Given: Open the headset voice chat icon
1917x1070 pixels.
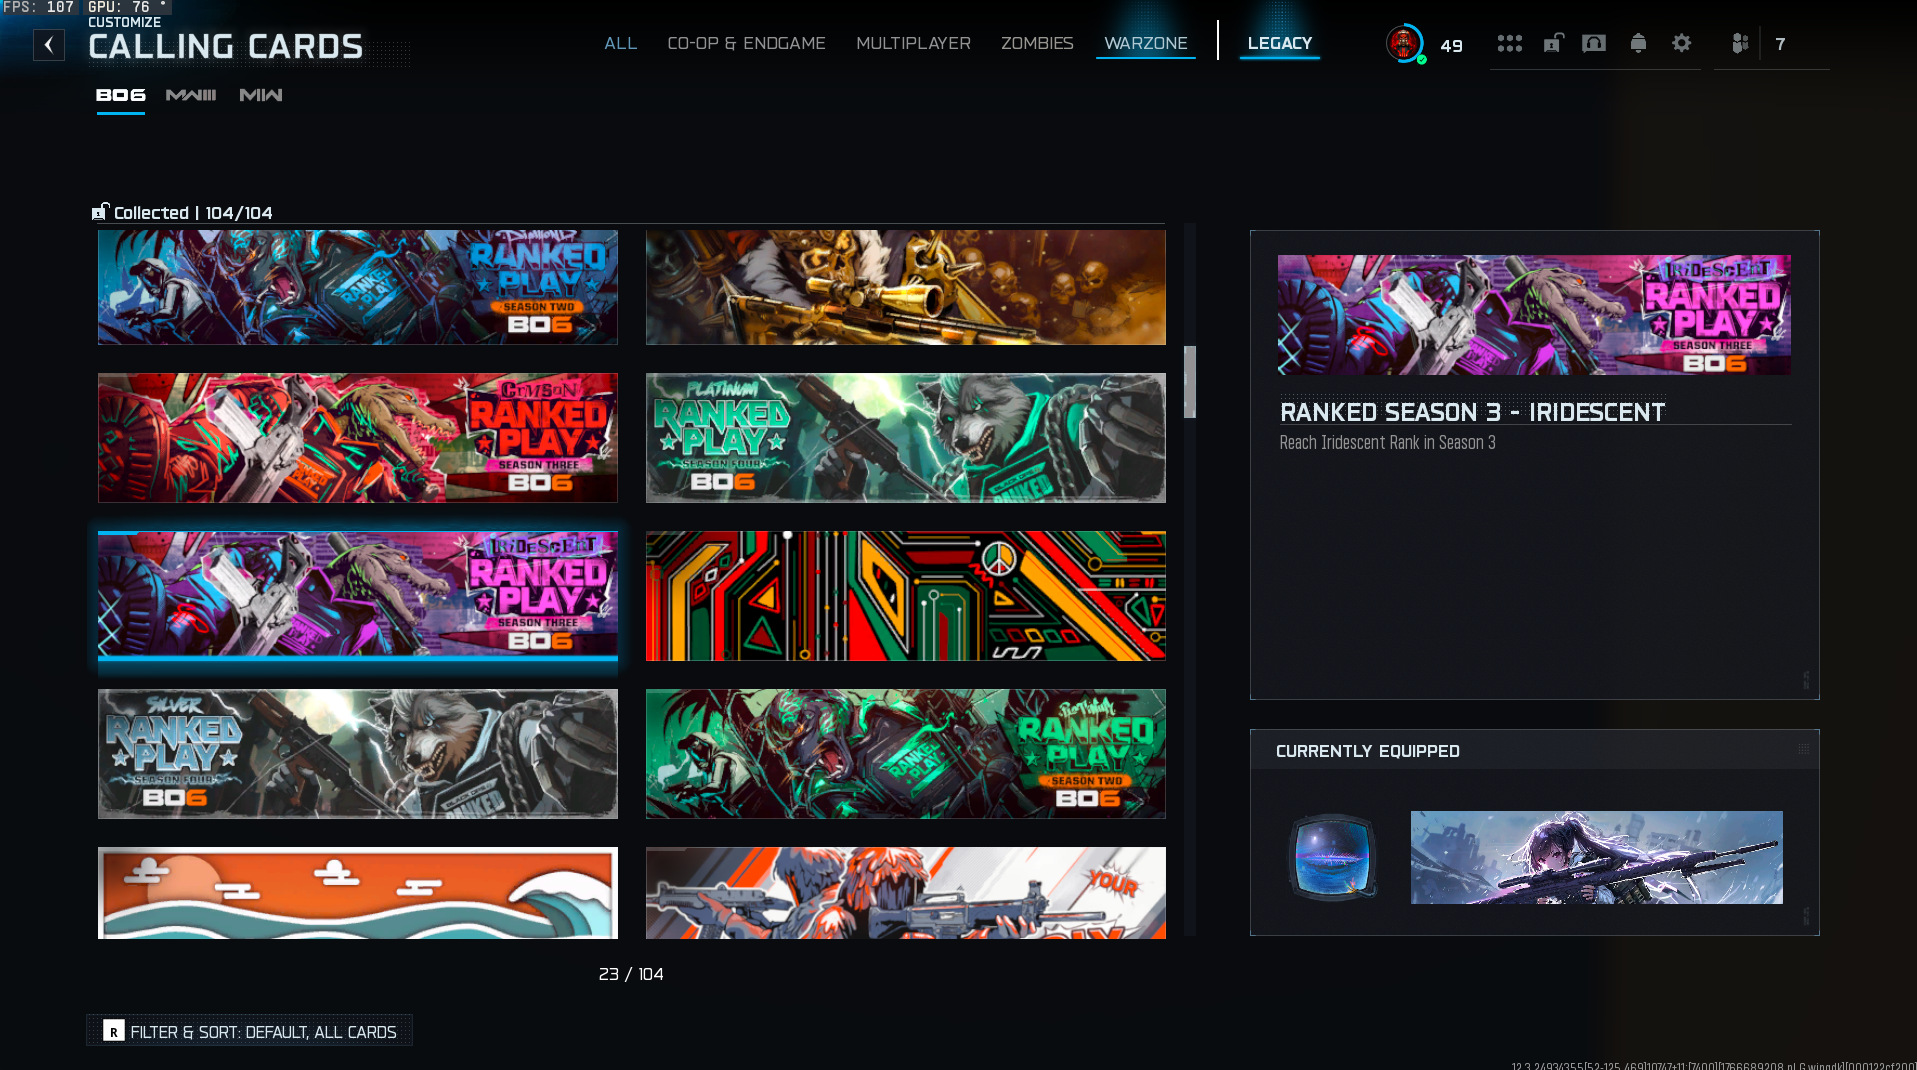Looking at the screenshot, I should click(x=1594, y=44).
